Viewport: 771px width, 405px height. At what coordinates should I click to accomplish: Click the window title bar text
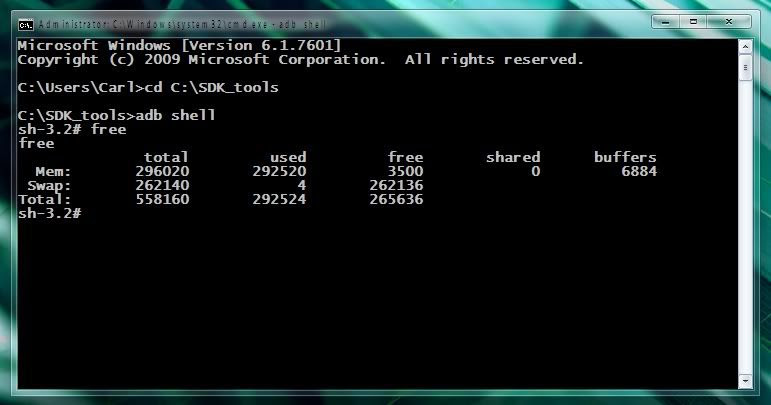click(x=182, y=24)
